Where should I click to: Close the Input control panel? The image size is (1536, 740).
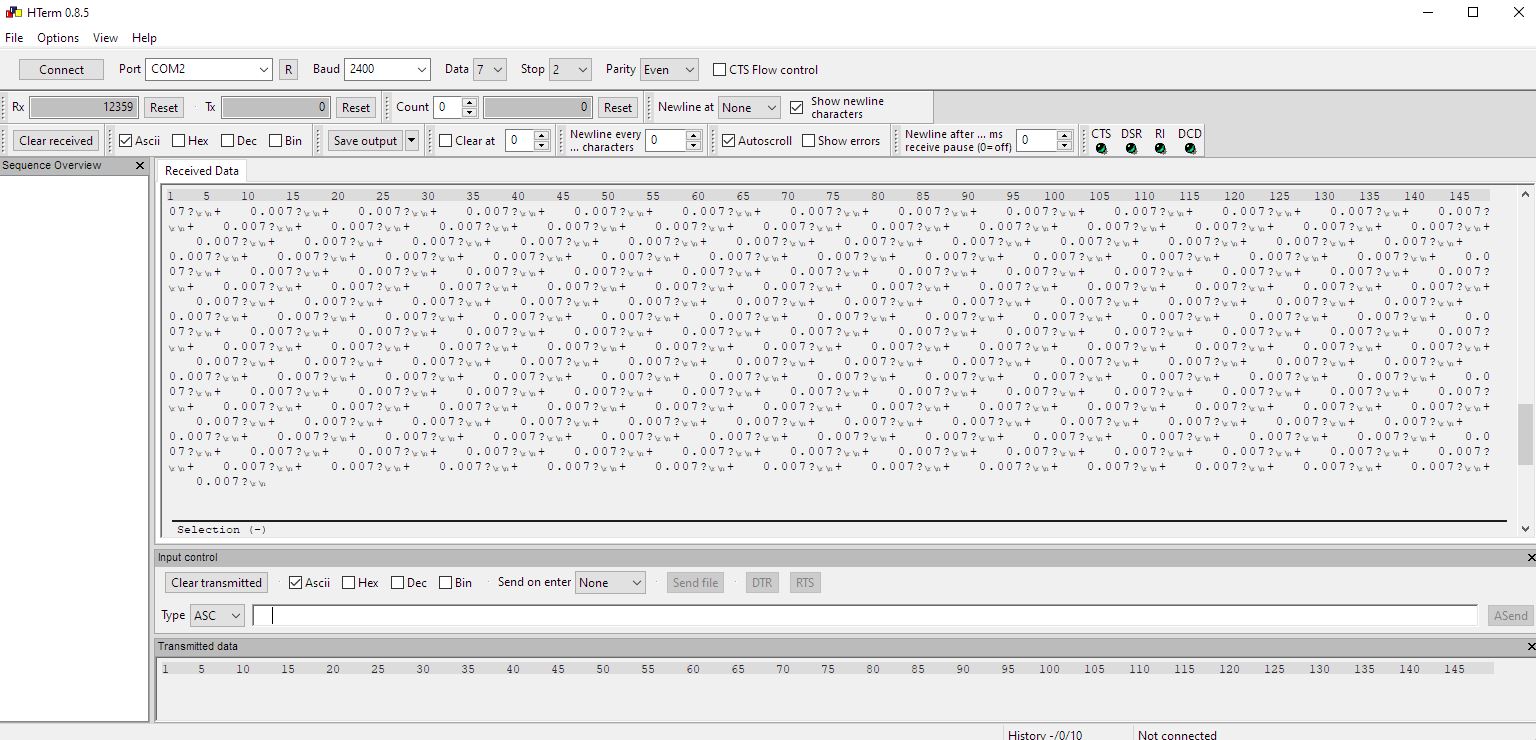[x=1531, y=557]
